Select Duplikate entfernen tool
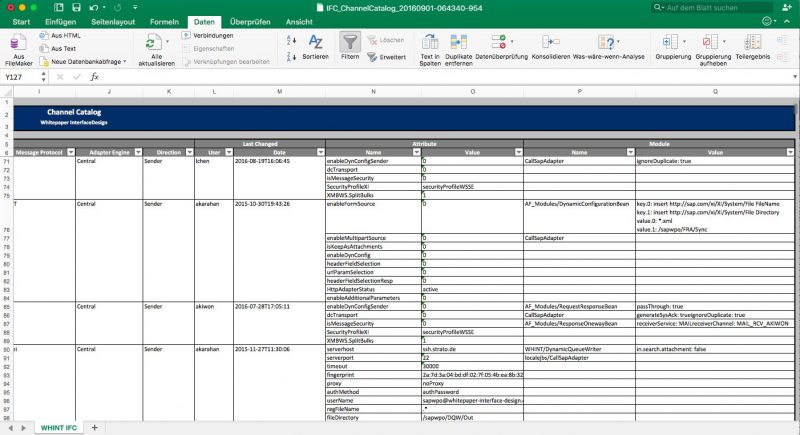Screen dimensions: 800x435 pos(458,42)
